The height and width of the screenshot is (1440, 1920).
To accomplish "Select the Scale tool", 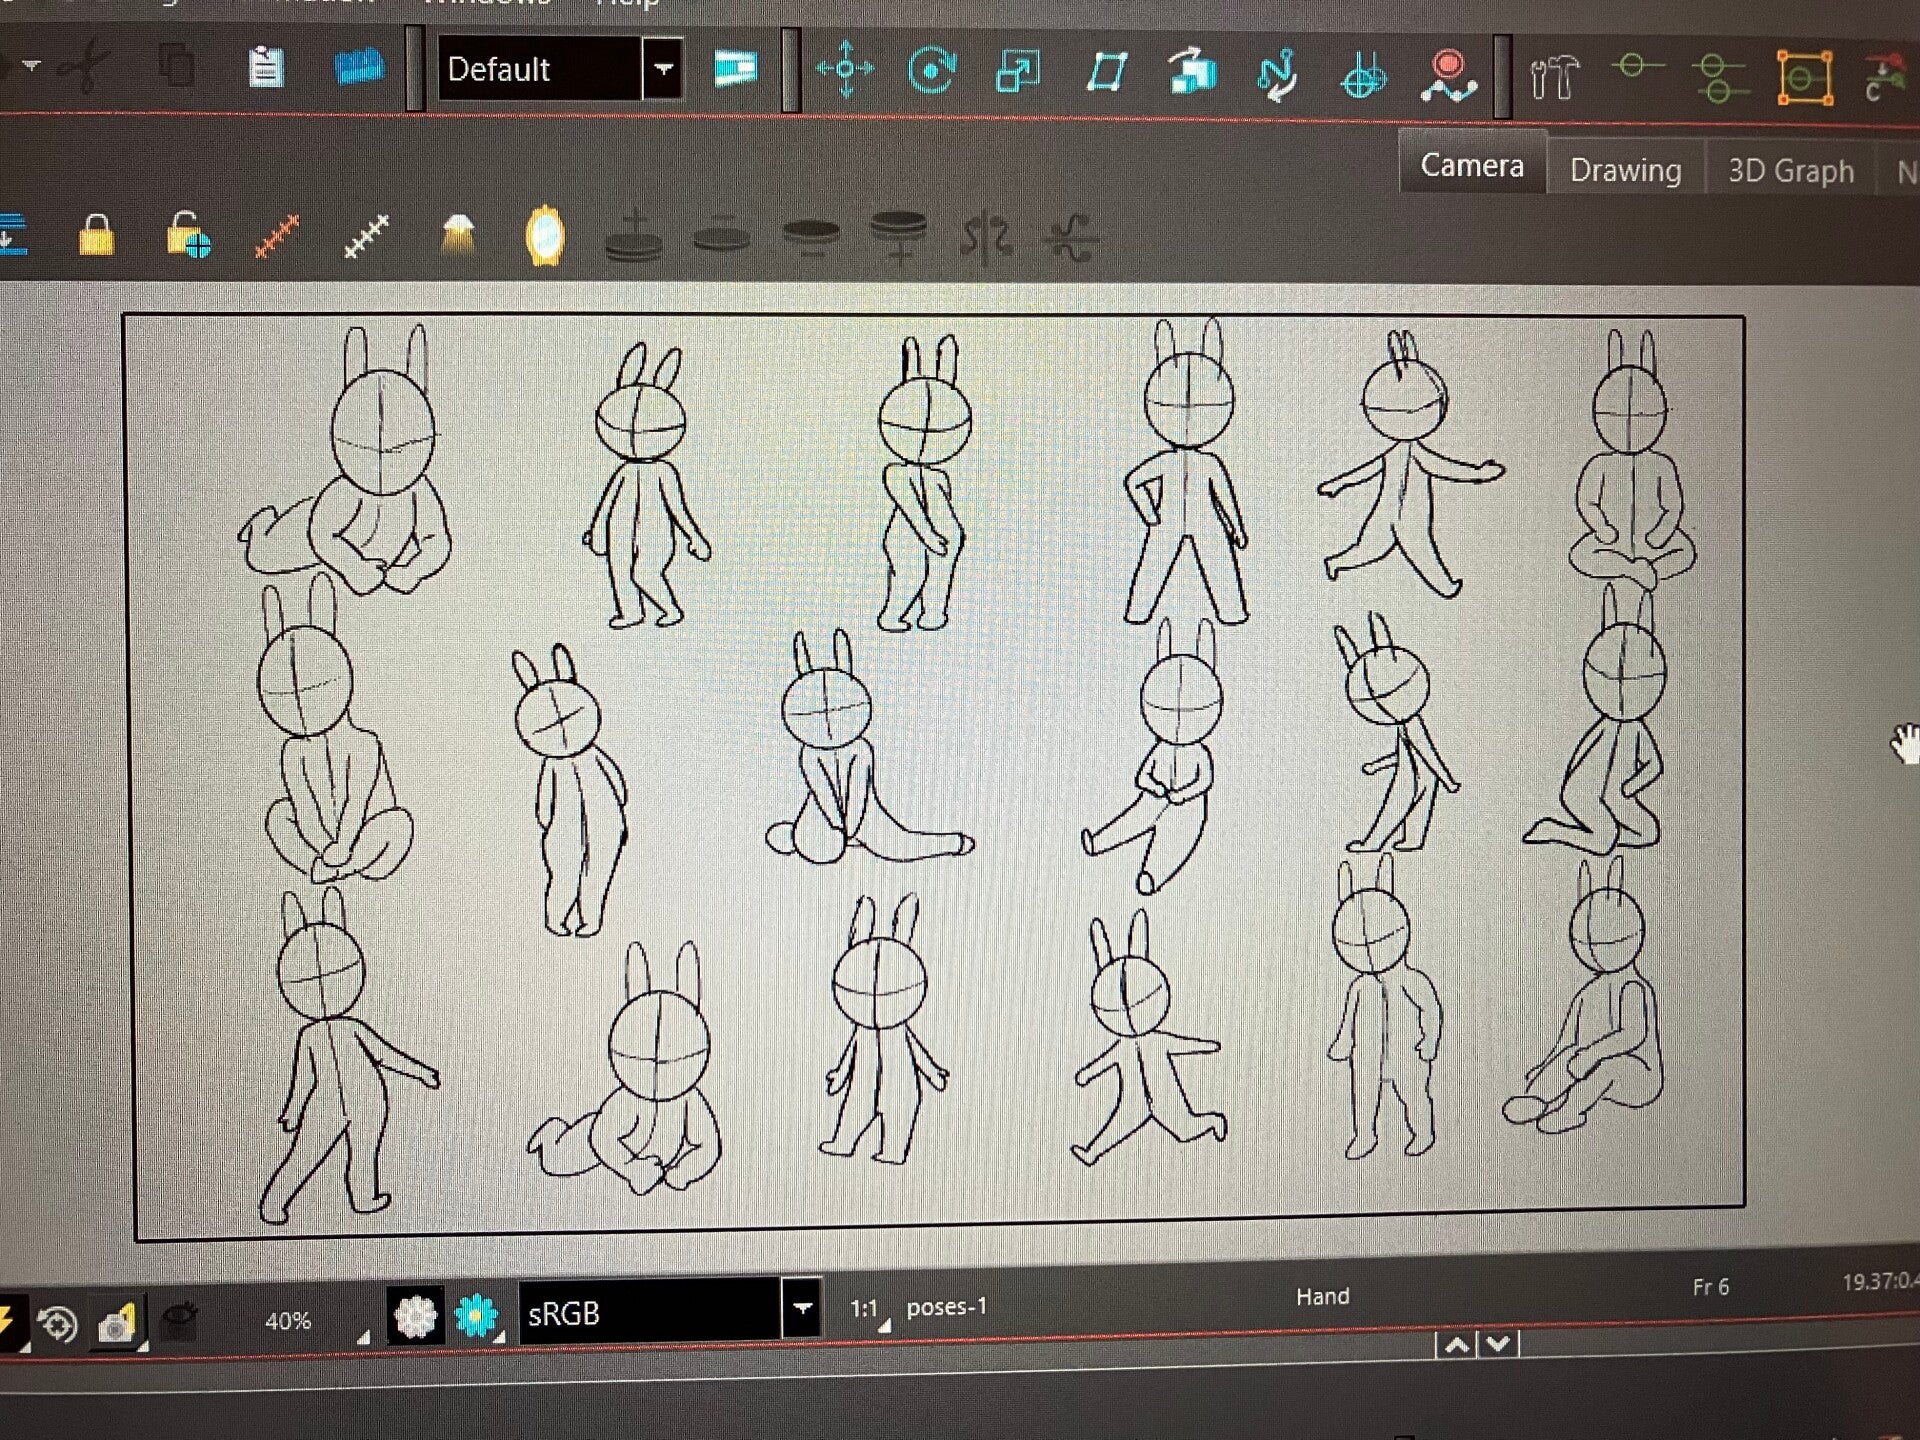I will pos(1018,72).
